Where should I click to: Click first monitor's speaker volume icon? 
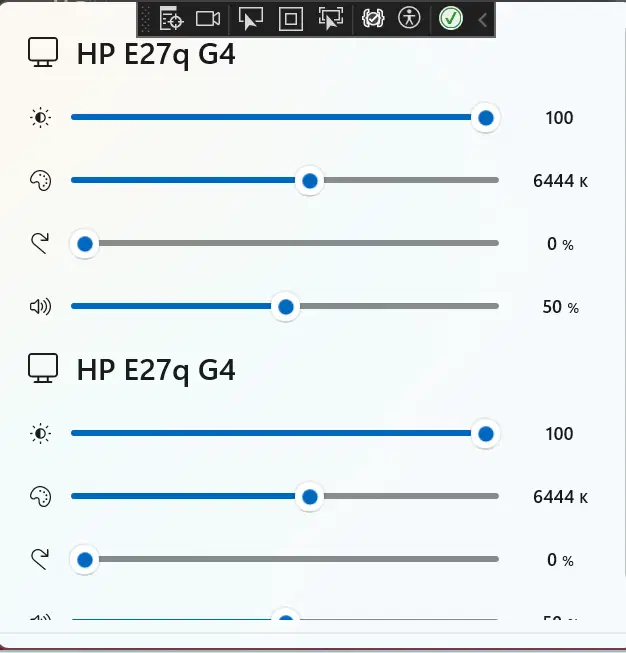tap(40, 307)
